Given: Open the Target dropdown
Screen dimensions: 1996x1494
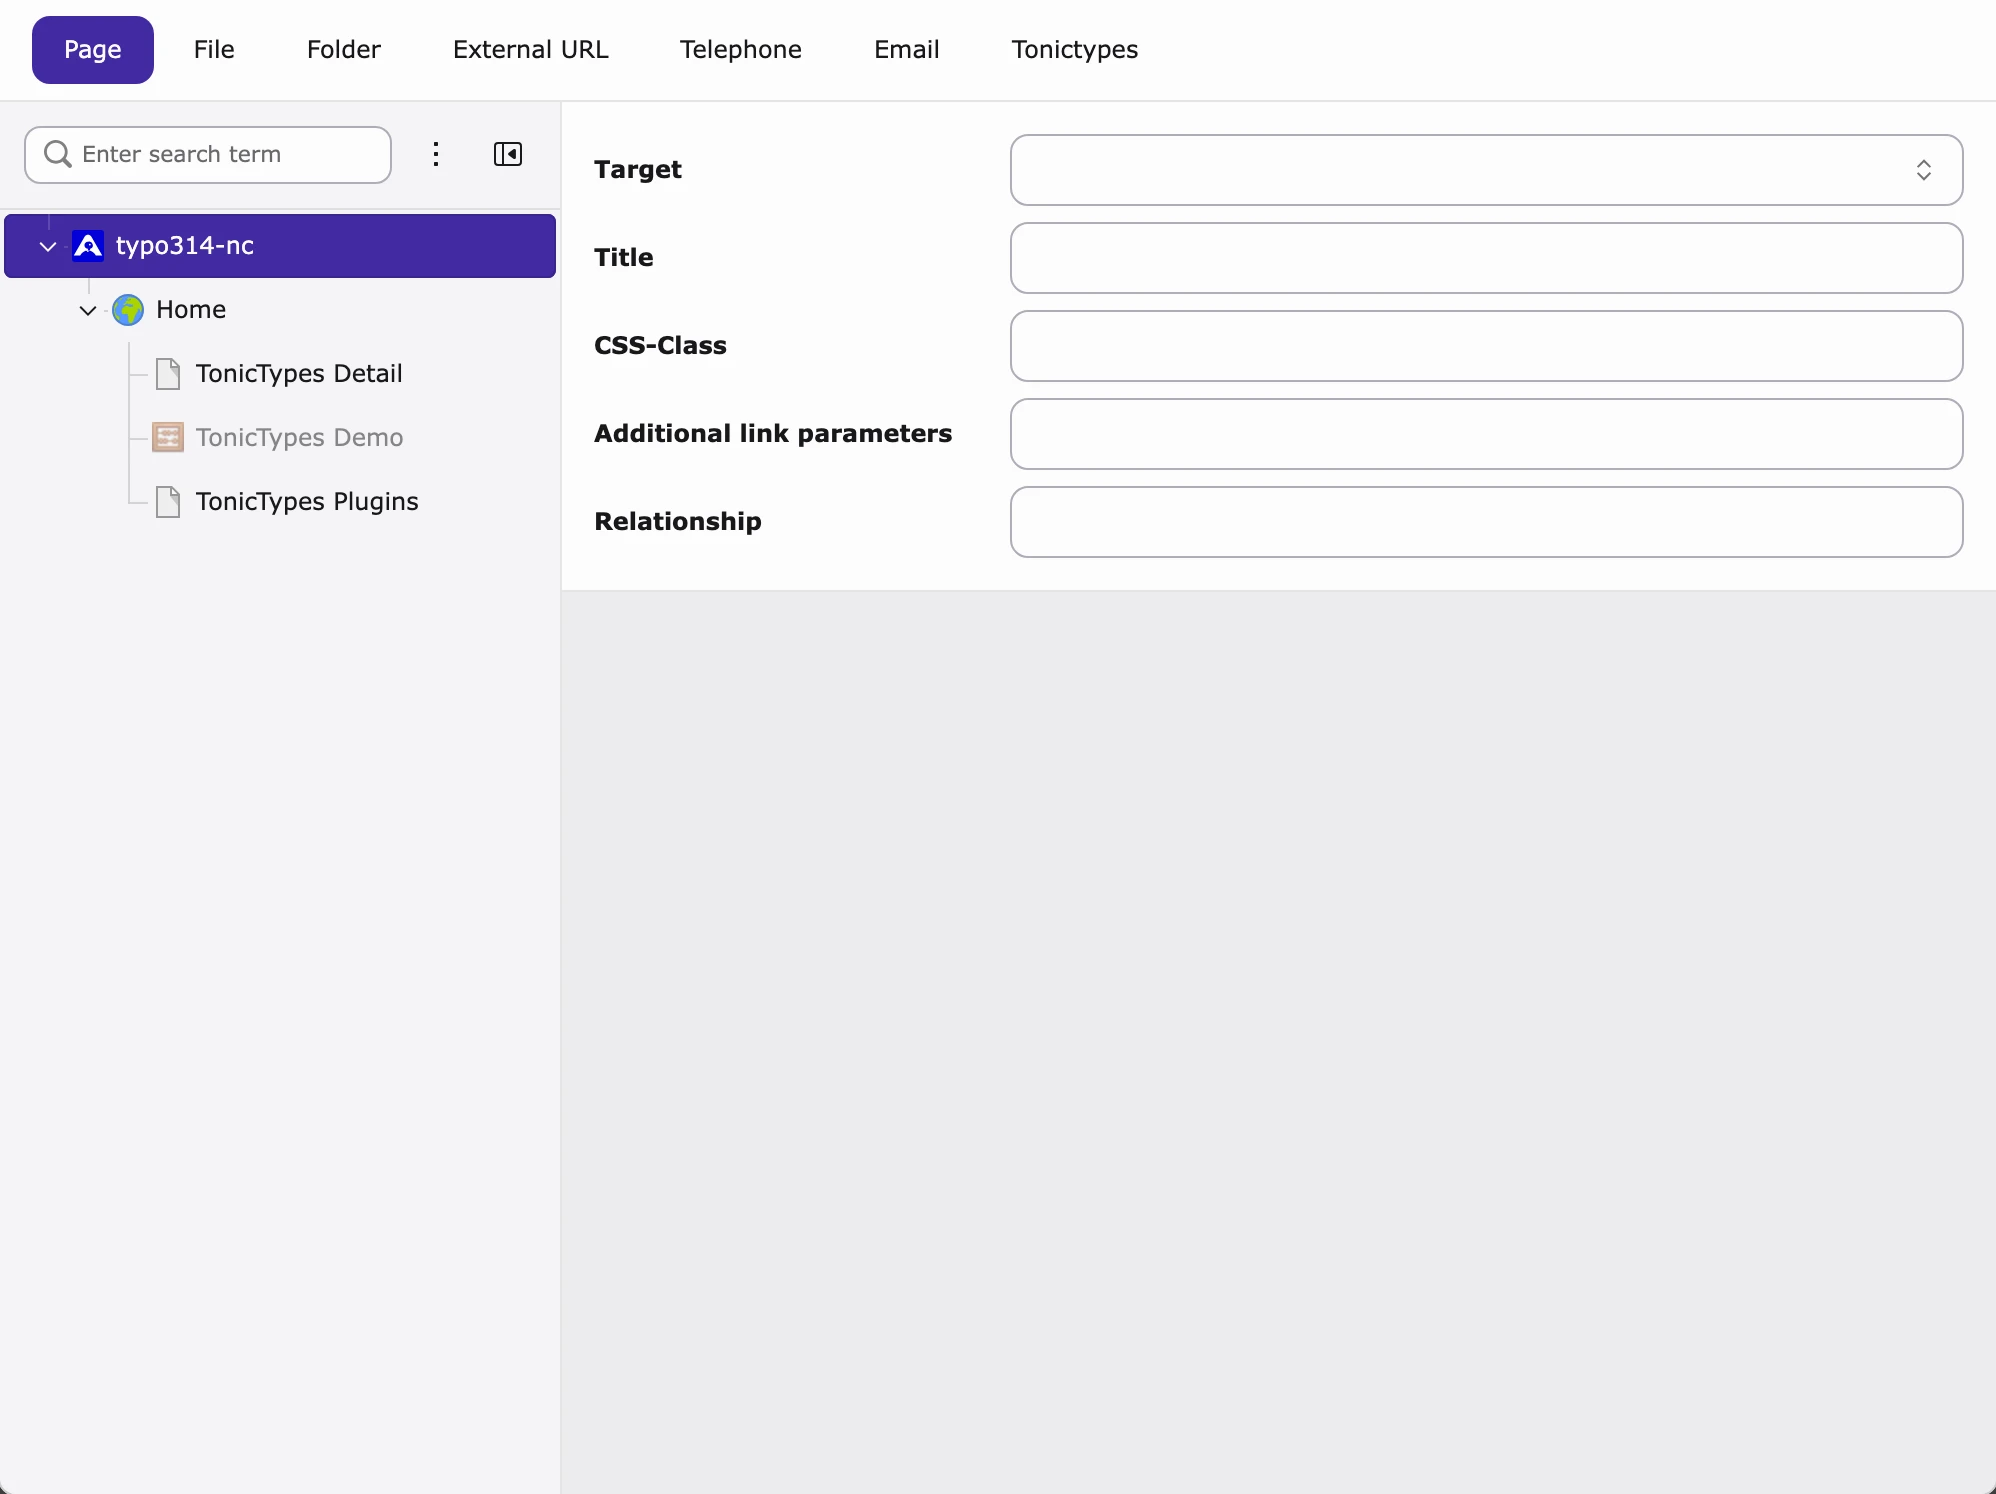Looking at the screenshot, I should (x=1486, y=170).
